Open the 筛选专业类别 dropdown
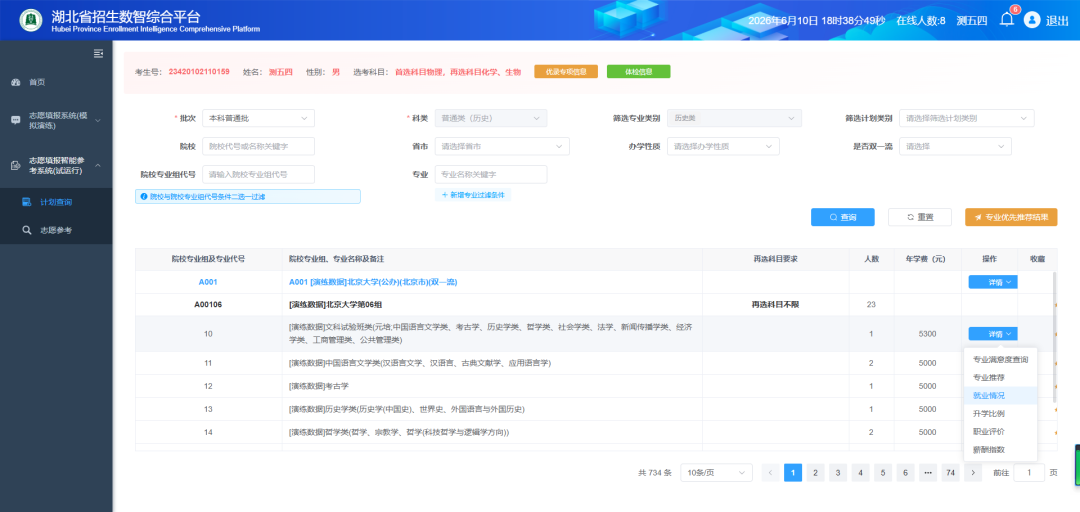 click(734, 118)
